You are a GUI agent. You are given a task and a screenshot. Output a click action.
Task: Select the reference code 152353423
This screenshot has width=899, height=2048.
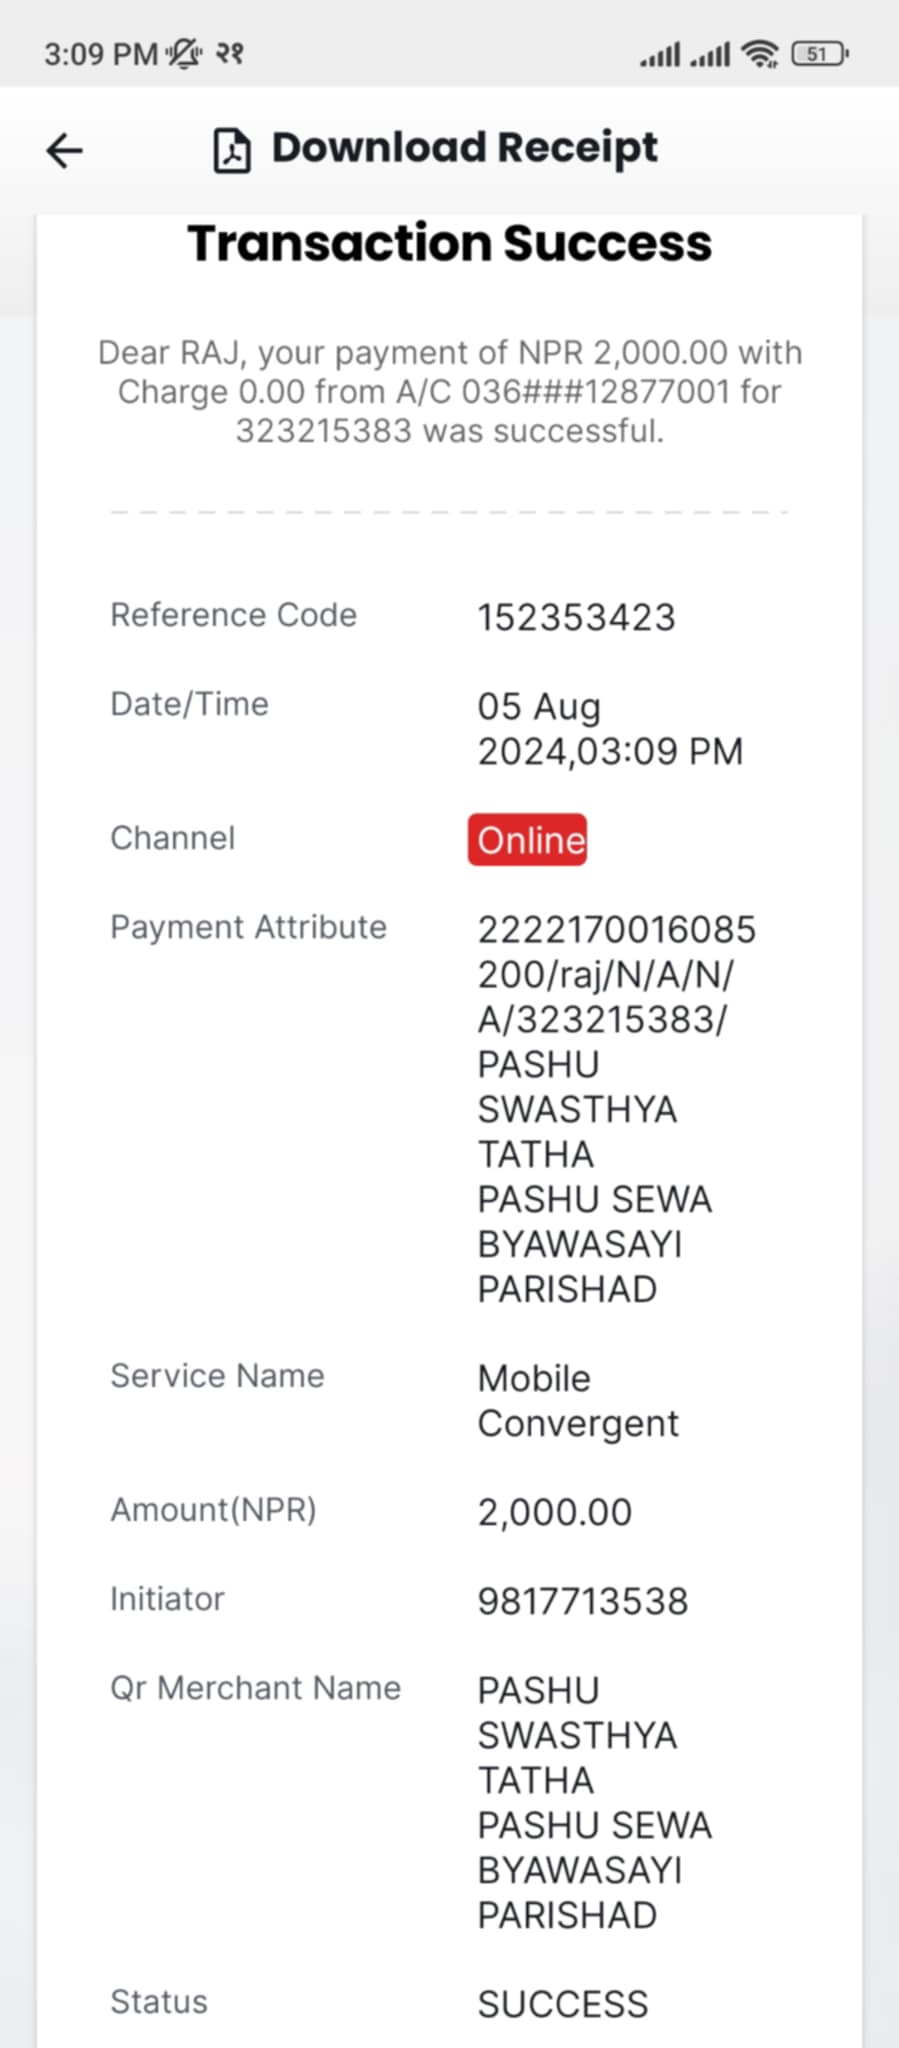577,617
